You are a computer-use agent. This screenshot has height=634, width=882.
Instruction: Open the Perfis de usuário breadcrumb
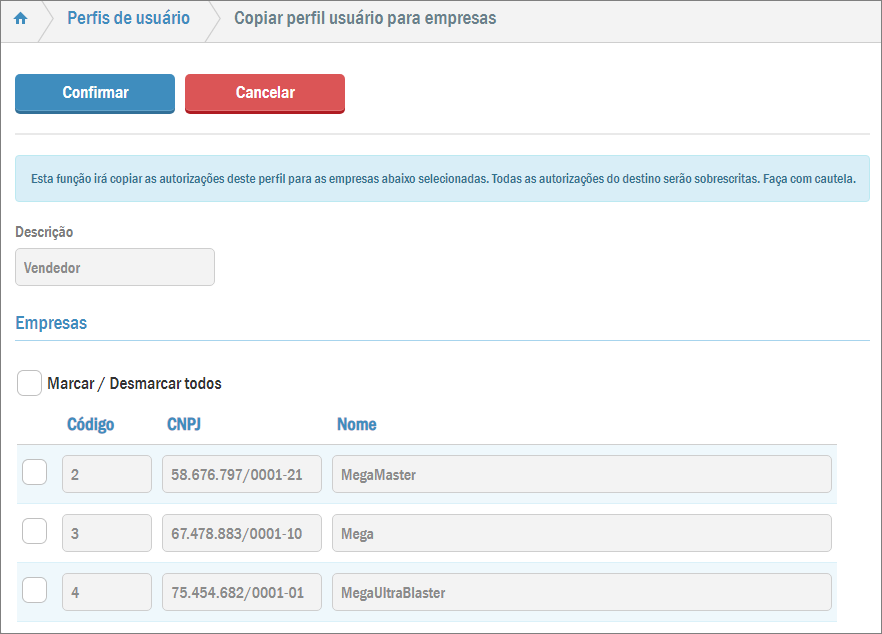pyautogui.click(x=128, y=19)
